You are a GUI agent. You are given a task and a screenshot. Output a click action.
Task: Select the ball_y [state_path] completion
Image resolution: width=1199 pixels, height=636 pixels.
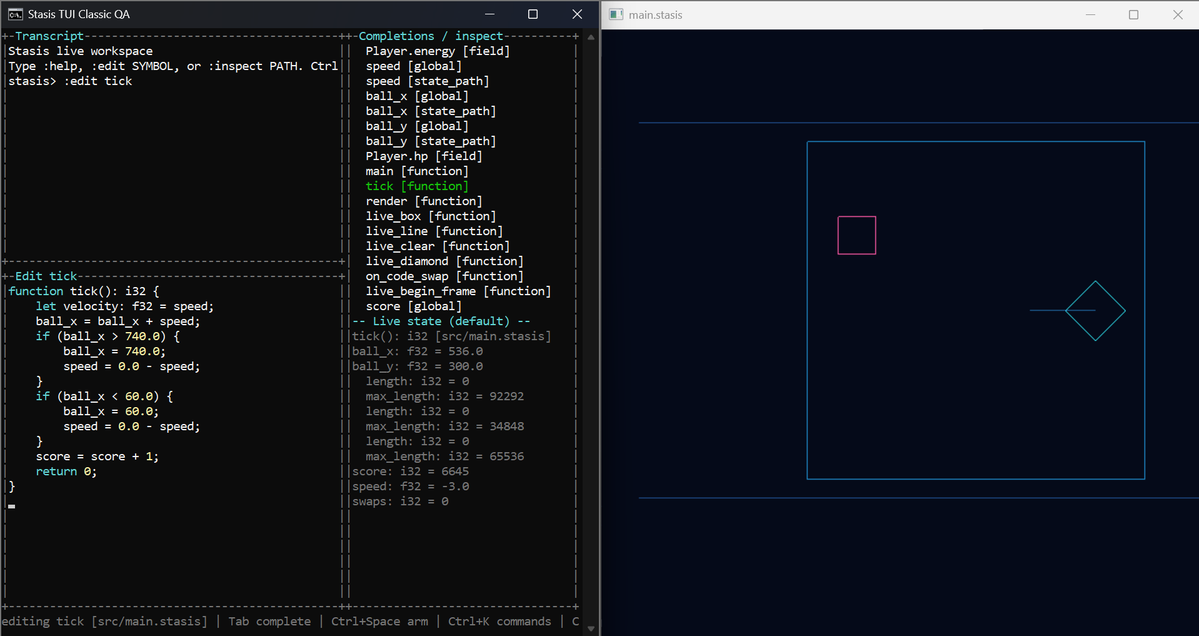point(431,141)
